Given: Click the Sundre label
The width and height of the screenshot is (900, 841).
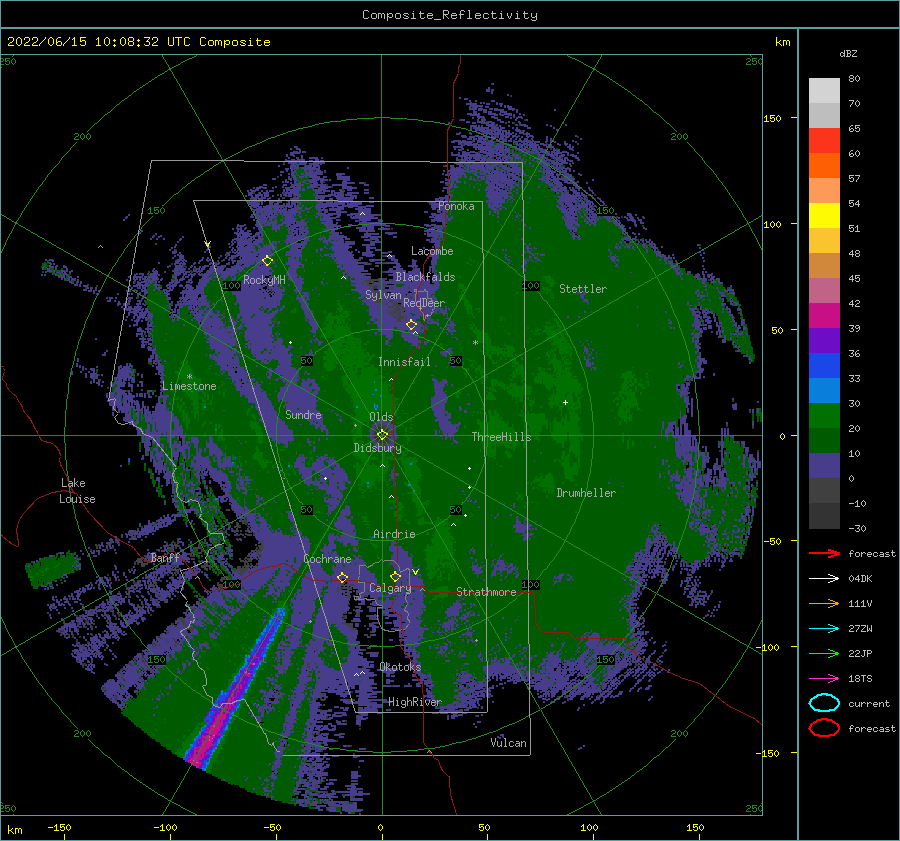Looking at the screenshot, I should 303,414.
